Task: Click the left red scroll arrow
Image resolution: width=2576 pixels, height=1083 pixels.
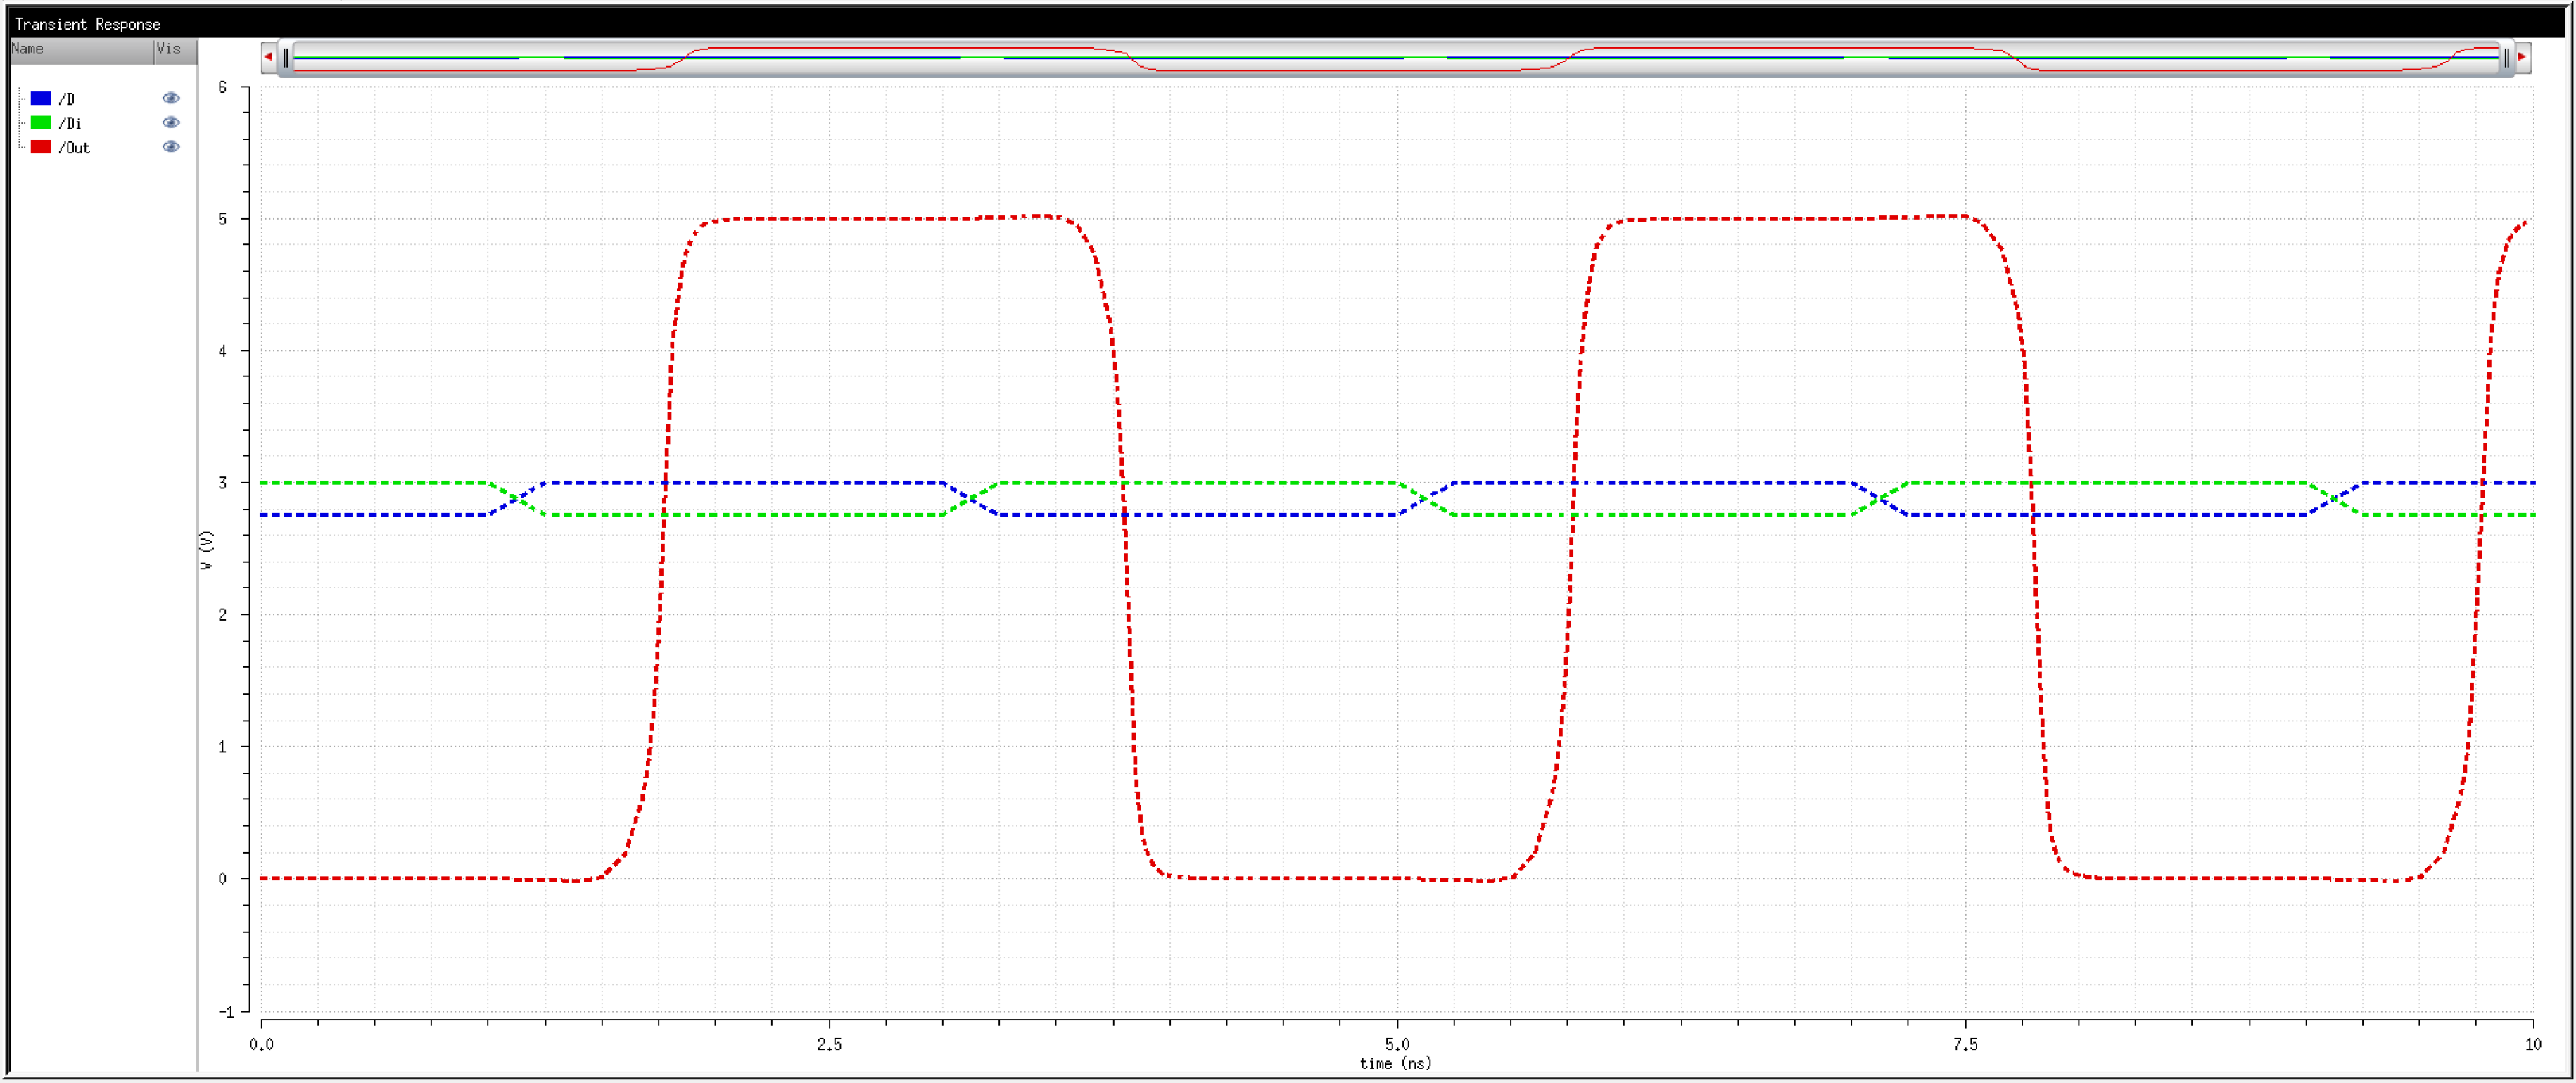Action: point(268,57)
